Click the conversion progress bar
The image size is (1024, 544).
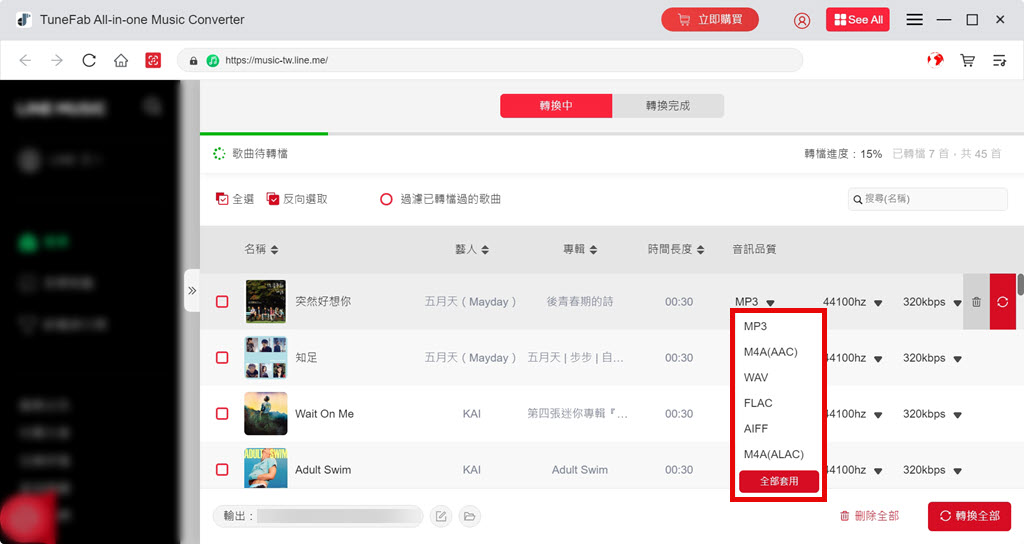pos(612,134)
